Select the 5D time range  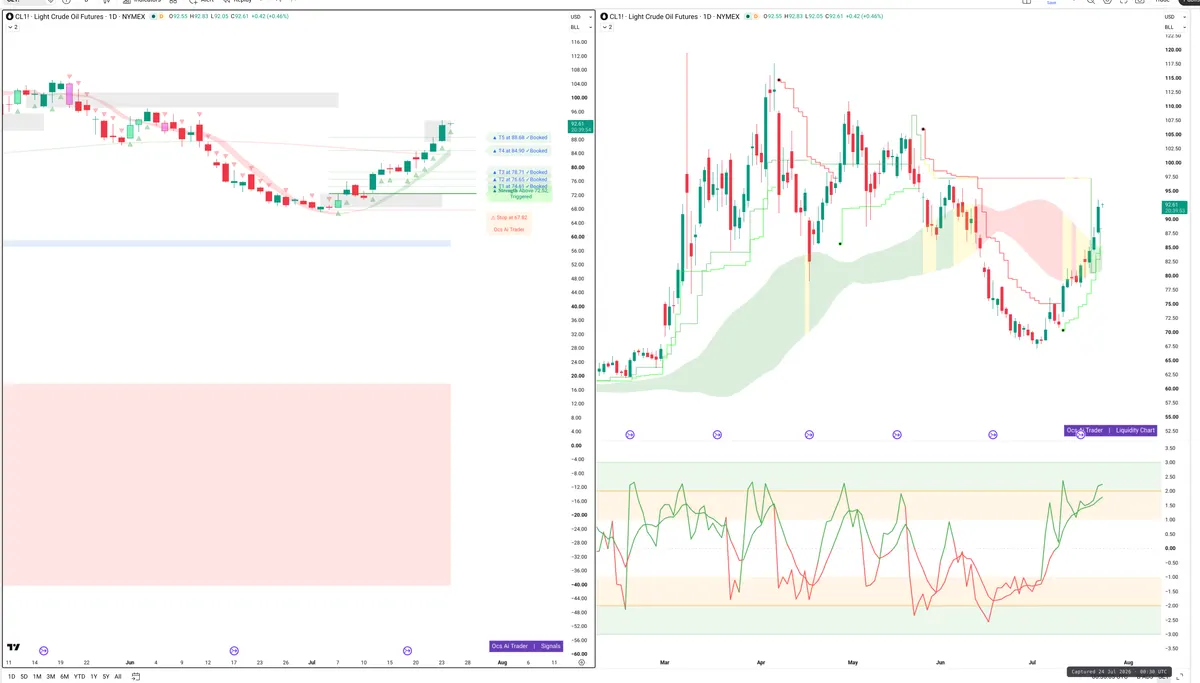(24, 677)
